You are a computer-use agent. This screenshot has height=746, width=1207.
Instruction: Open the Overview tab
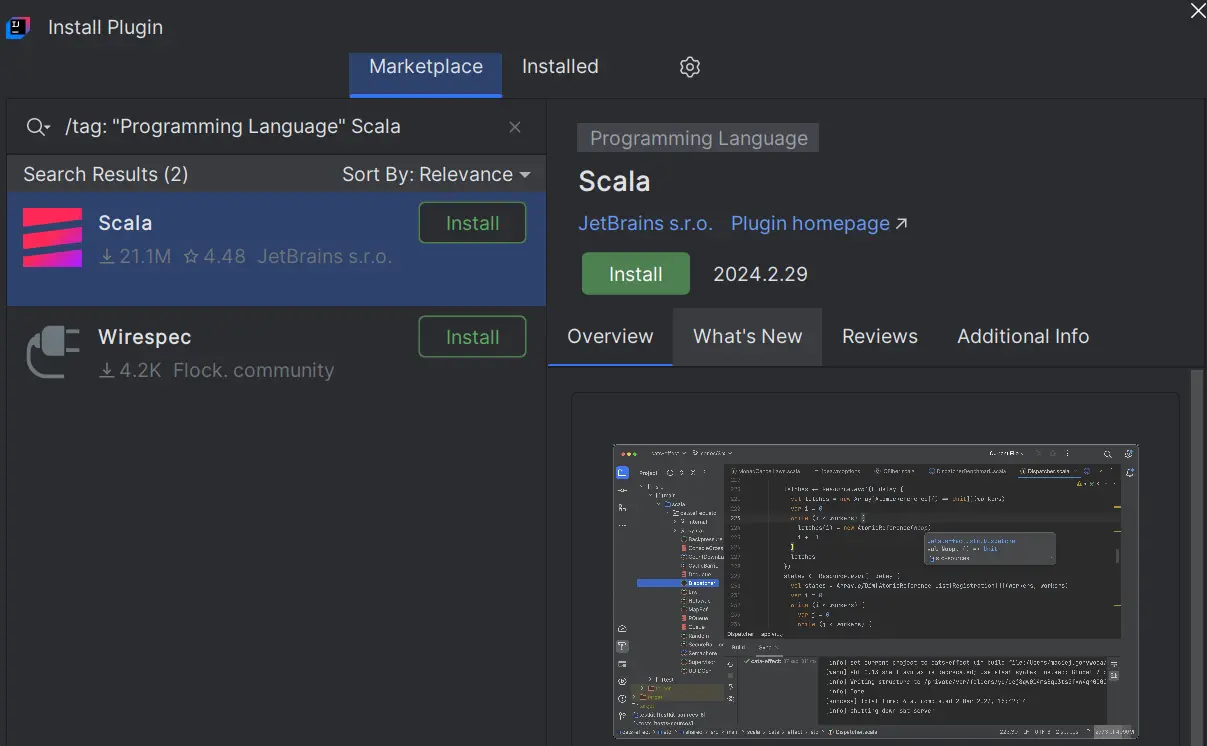pos(610,337)
